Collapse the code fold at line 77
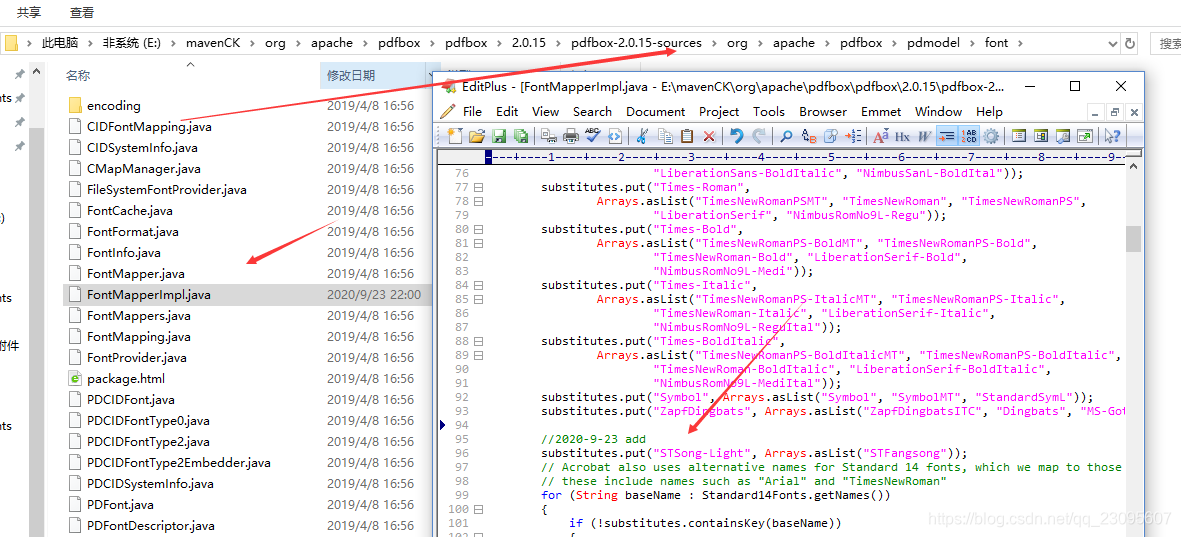This screenshot has width=1181, height=537. coord(478,187)
